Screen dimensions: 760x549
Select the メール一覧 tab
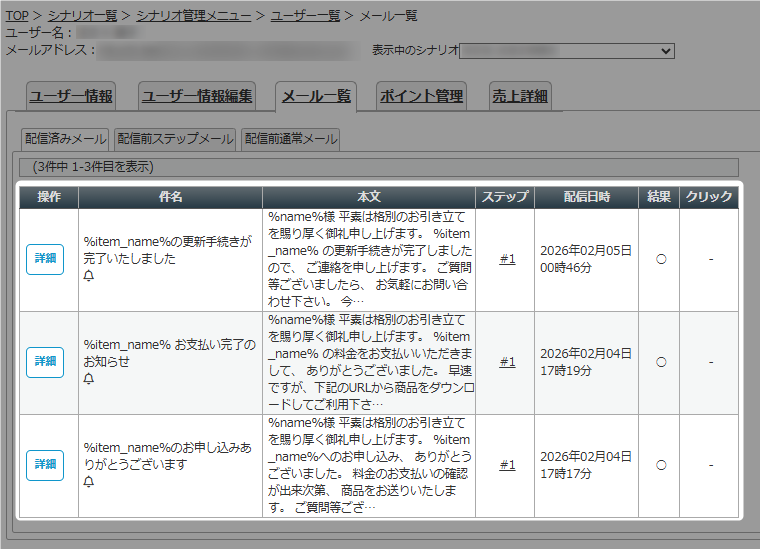tap(316, 96)
